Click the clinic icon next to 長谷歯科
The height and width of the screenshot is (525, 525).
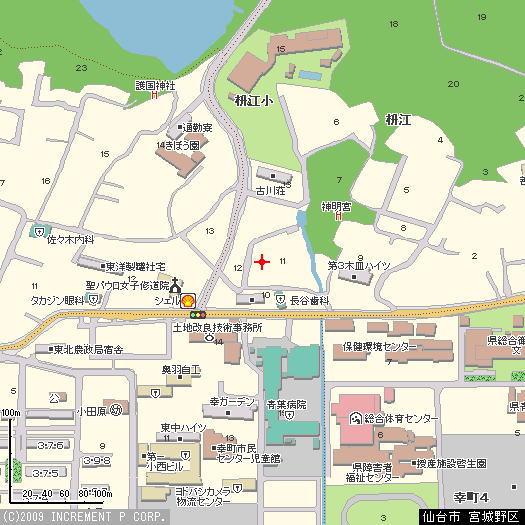tap(280, 299)
